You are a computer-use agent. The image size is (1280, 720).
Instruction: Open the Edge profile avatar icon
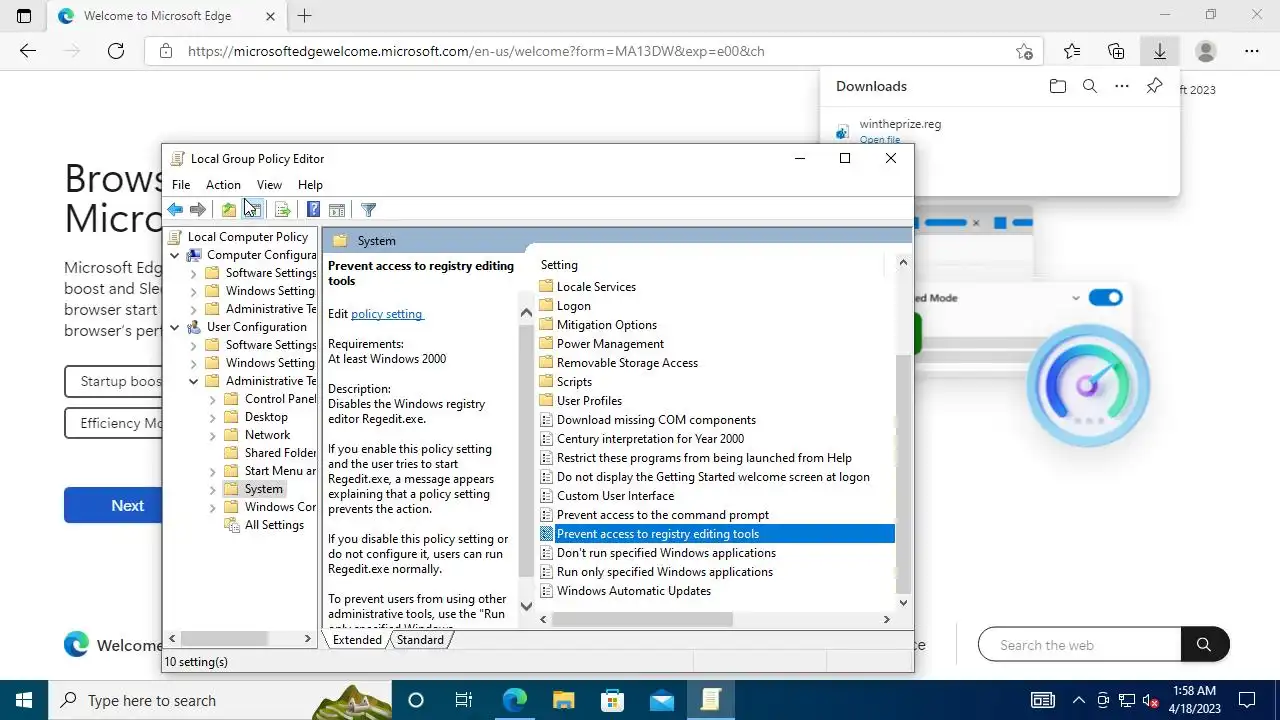[1206, 51]
